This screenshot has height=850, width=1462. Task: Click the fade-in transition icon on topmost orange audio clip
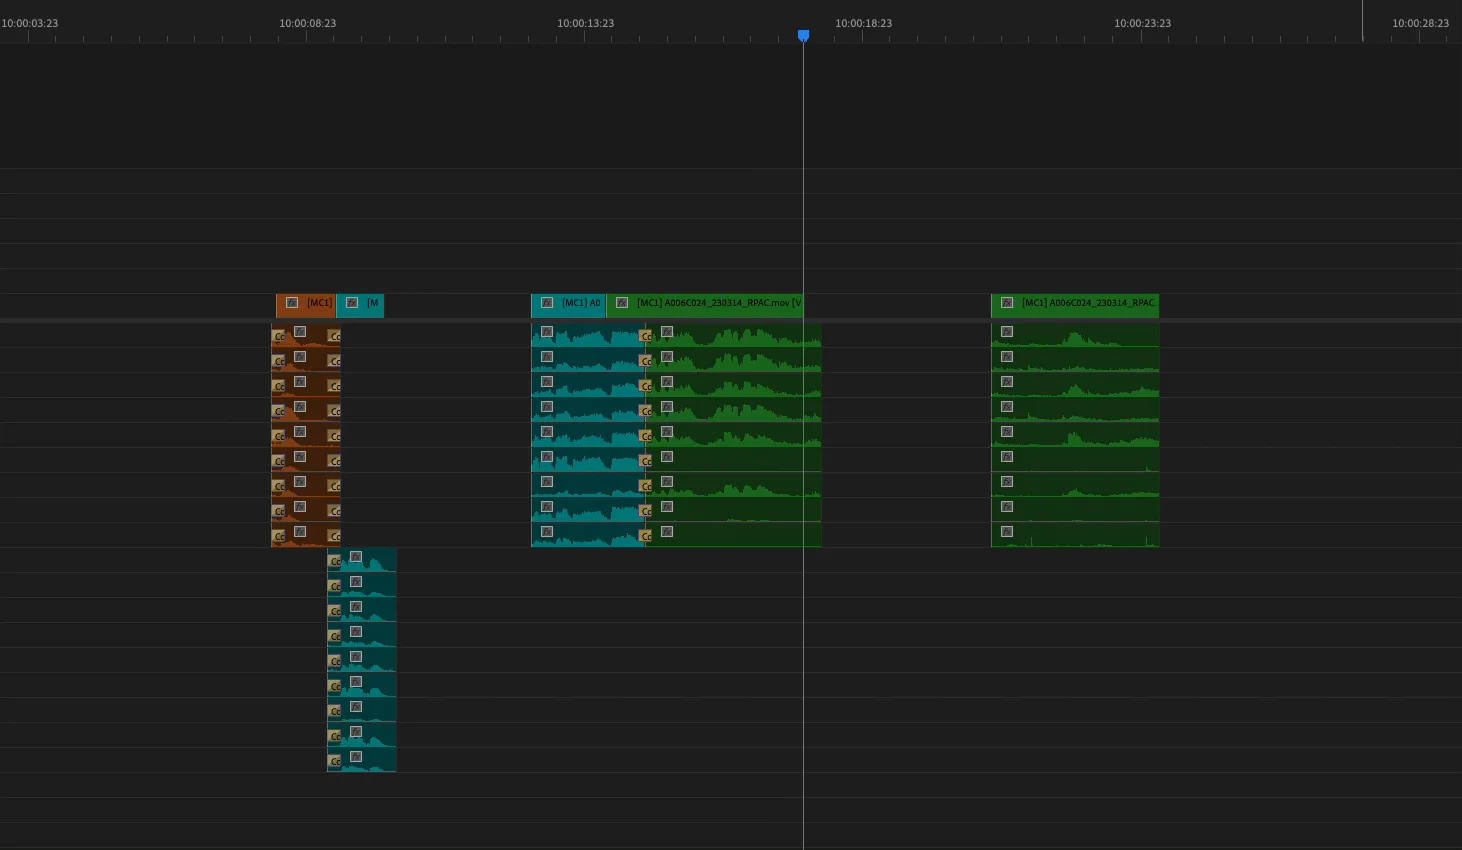(x=279, y=336)
